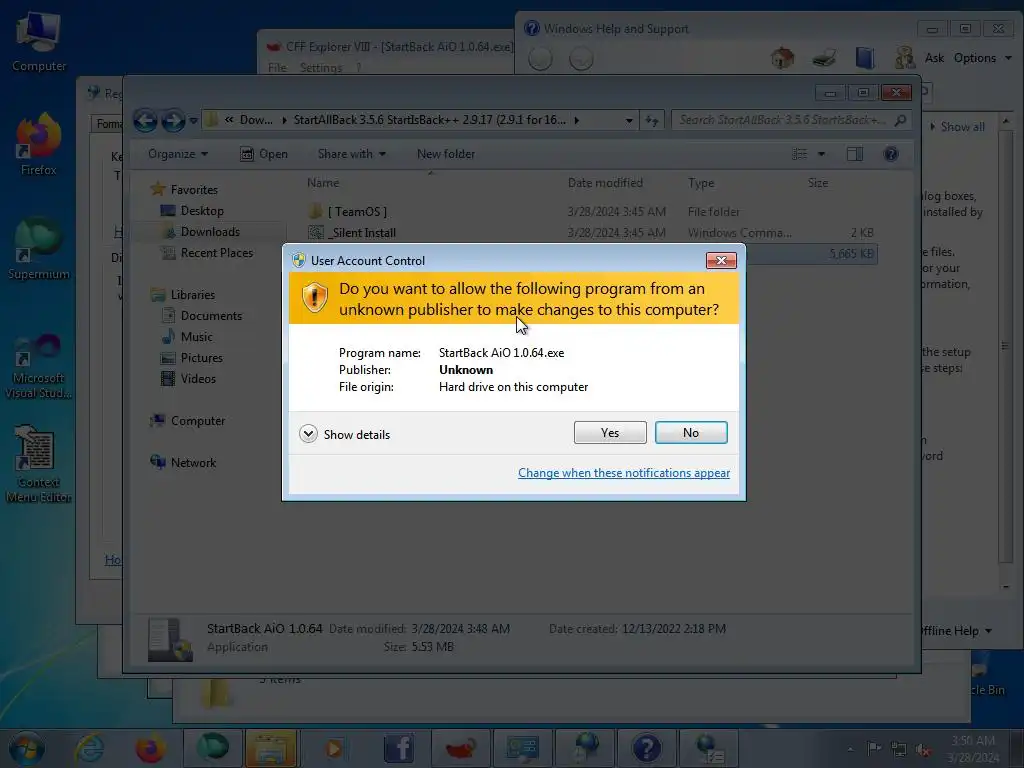Open the address bar history dropdown
Screen dimensions: 1024x768
[x=629, y=120]
